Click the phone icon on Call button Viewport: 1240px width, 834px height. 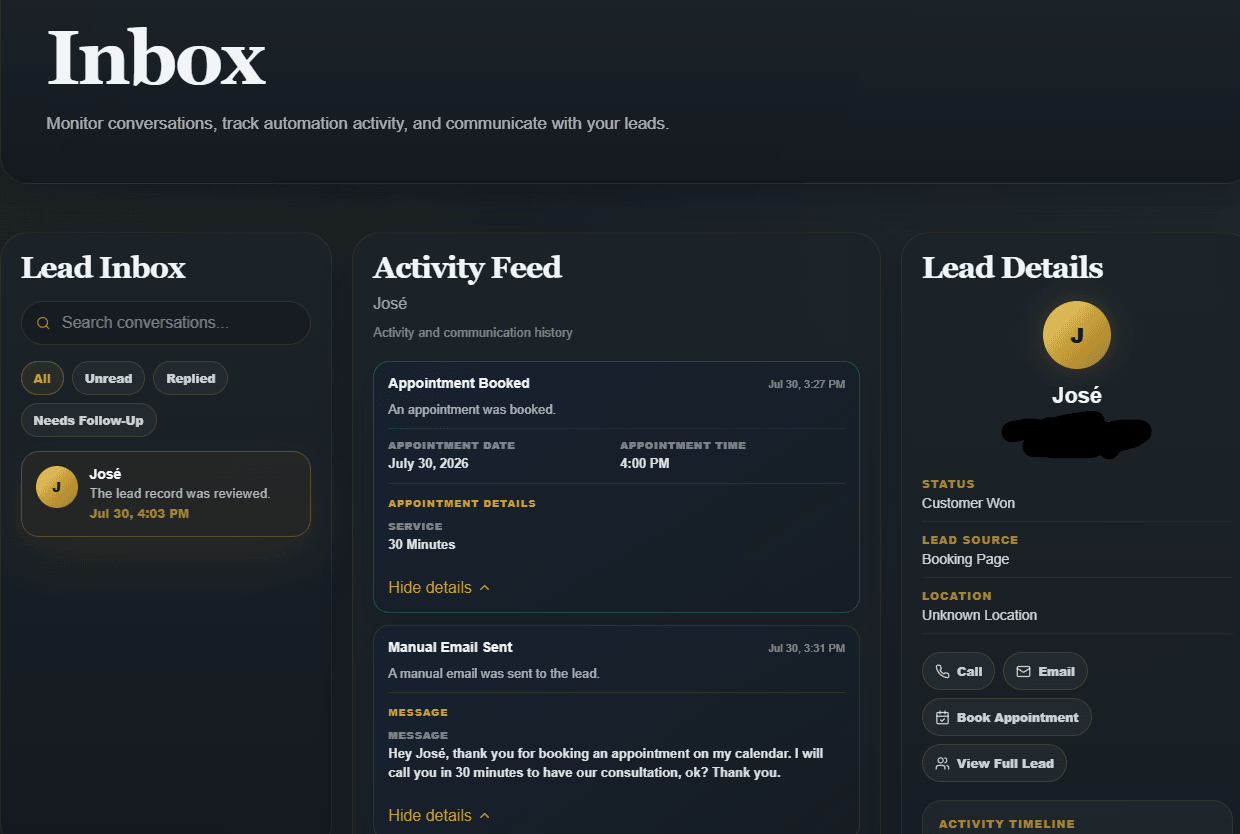[x=942, y=672]
